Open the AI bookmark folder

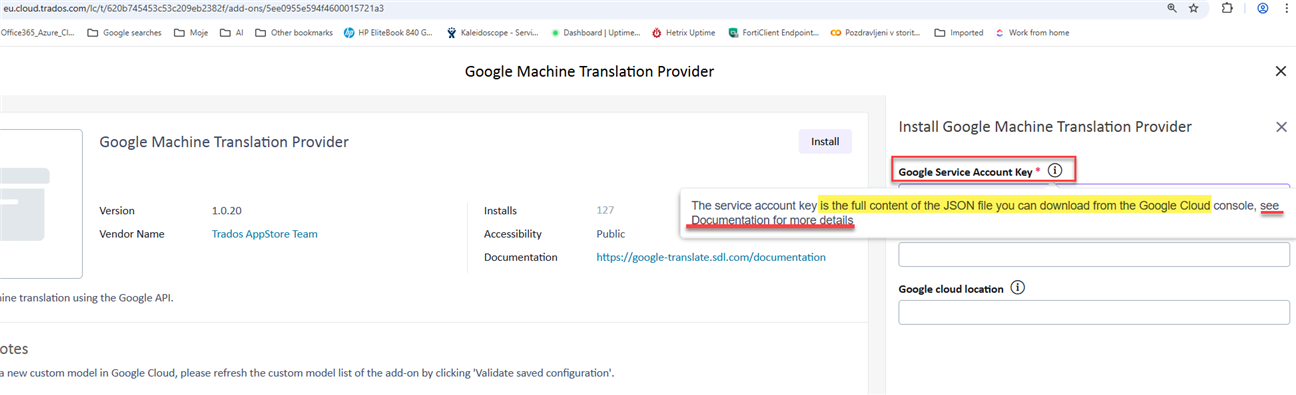coord(232,32)
